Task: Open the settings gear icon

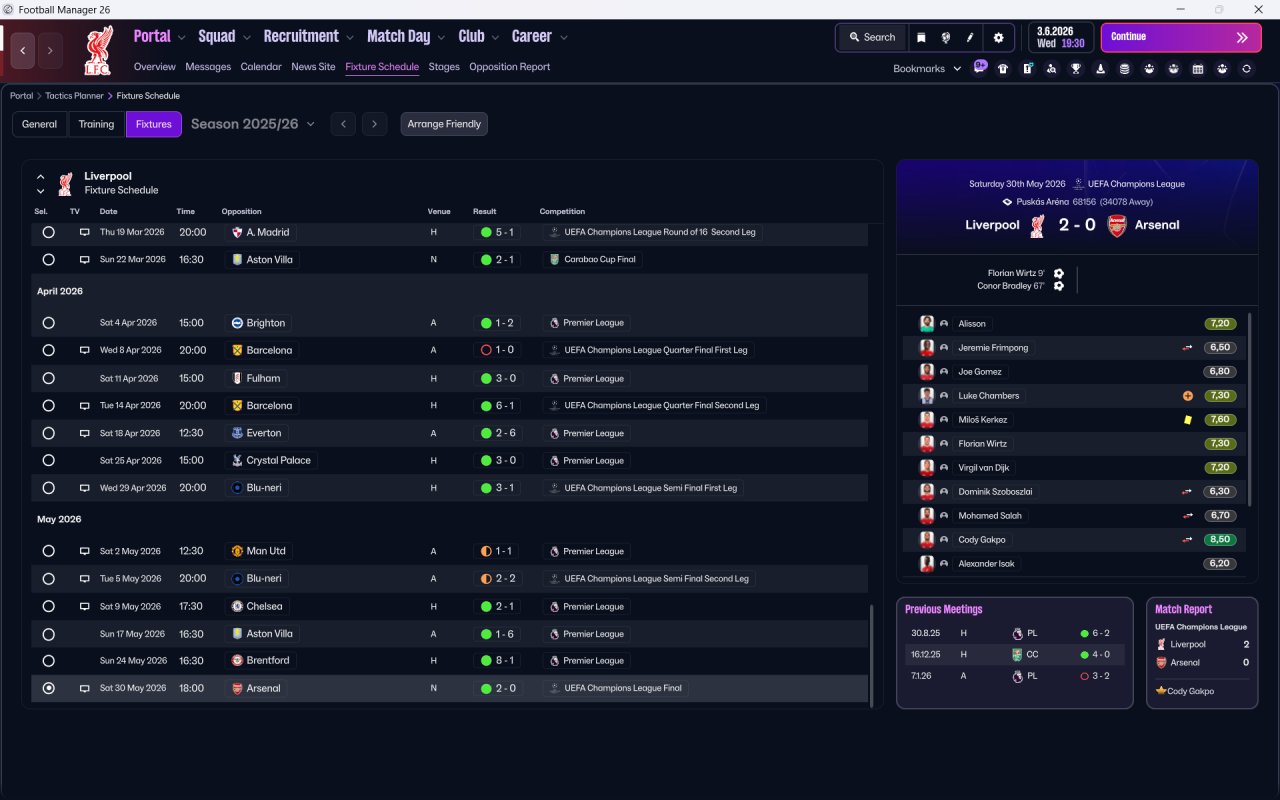Action: (998, 38)
